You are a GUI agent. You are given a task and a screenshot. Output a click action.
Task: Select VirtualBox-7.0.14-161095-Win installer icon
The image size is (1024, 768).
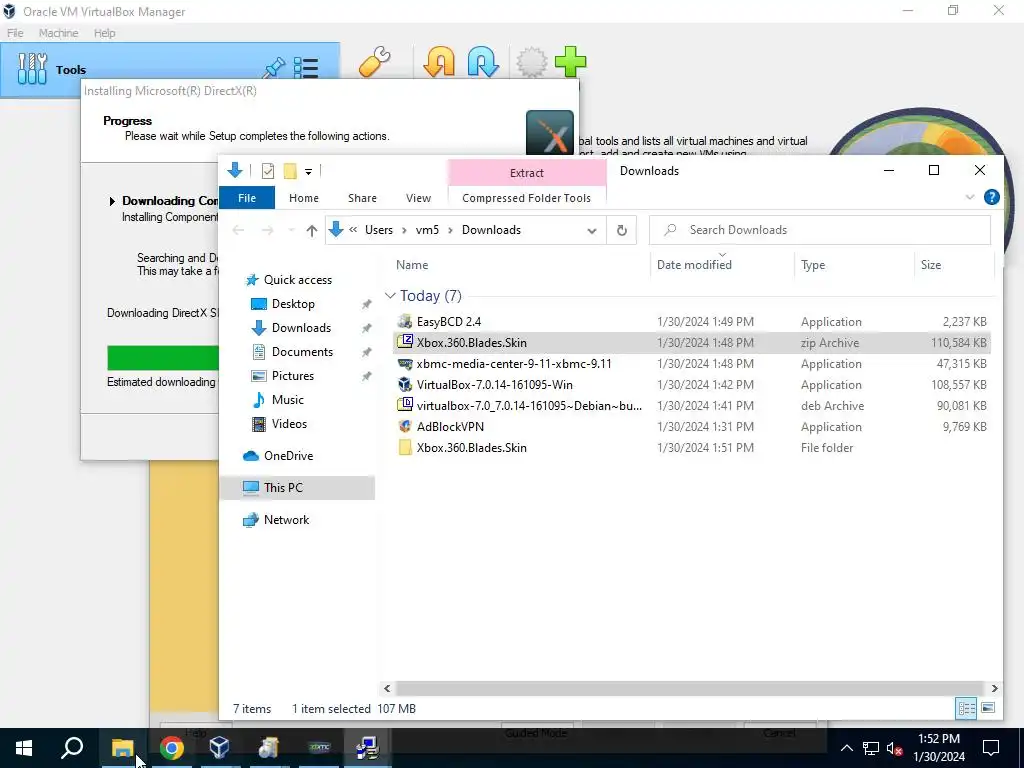(x=405, y=384)
